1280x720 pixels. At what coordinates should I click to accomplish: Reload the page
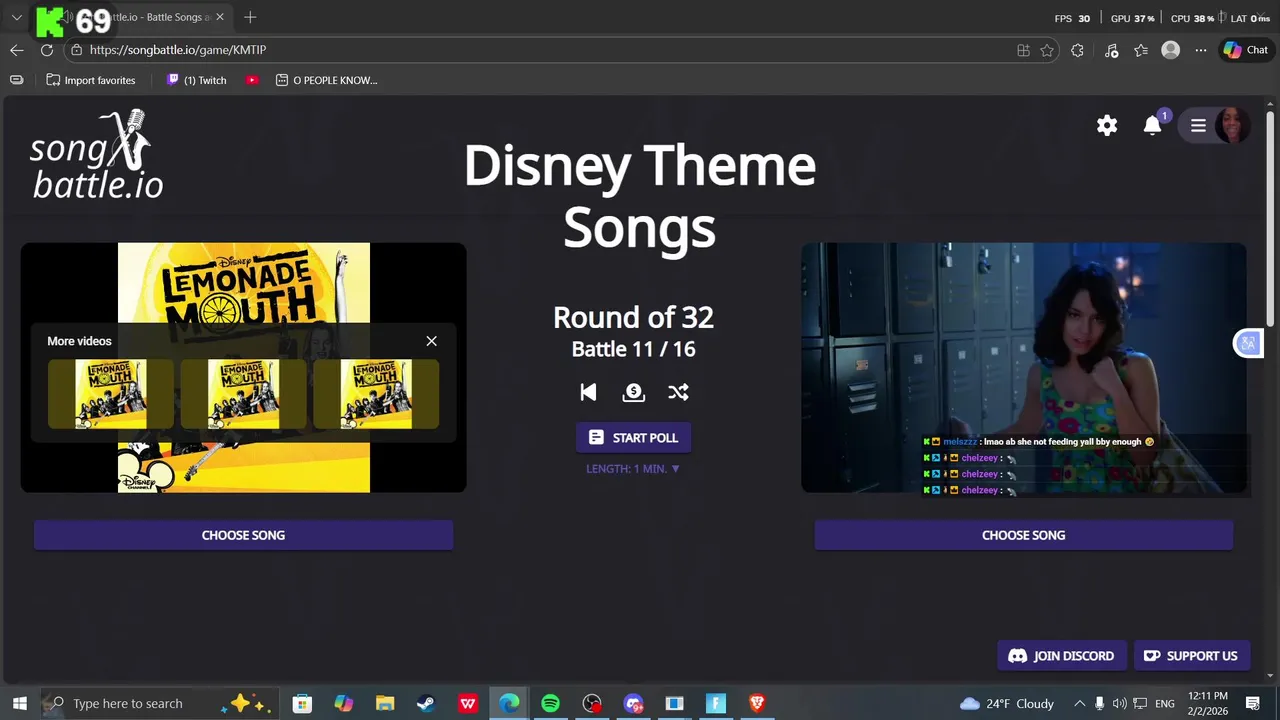coord(47,50)
